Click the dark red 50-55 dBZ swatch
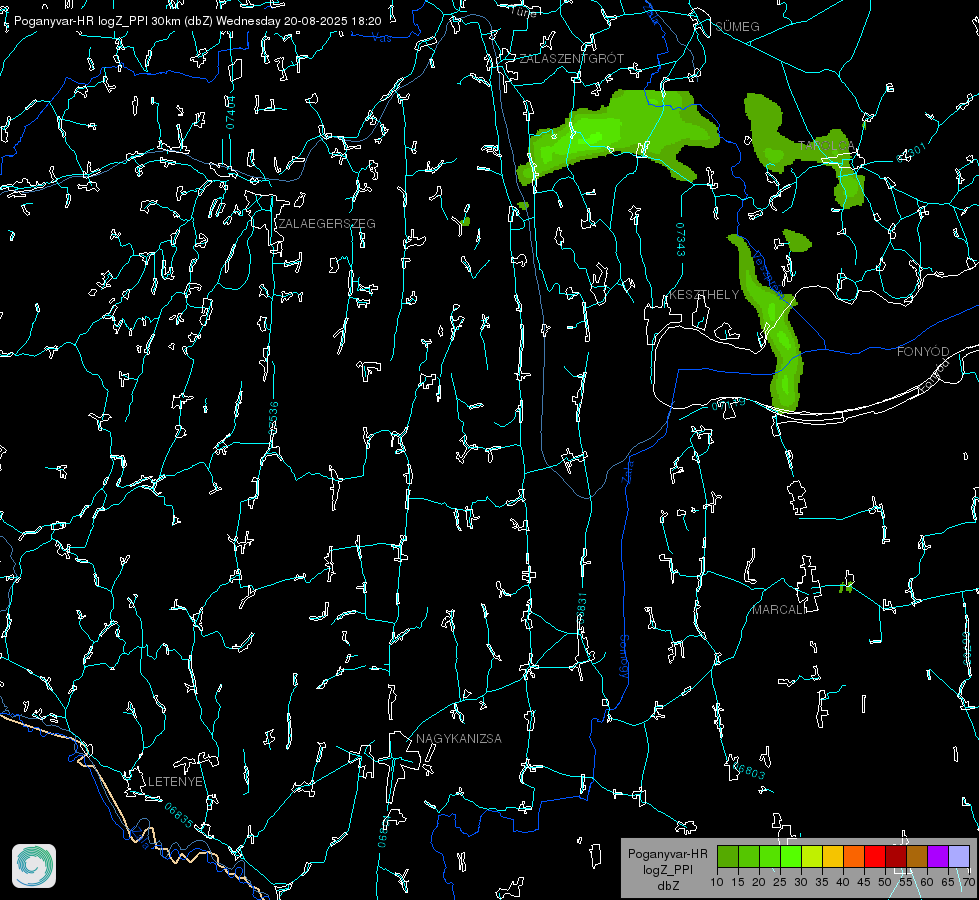This screenshot has height=900, width=979. pyautogui.click(x=896, y=856)
